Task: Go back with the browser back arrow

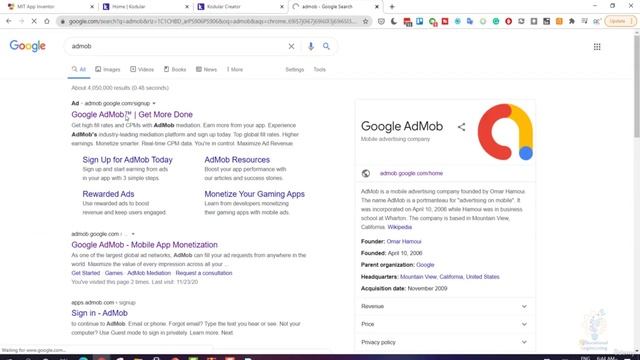Action: [x=9, y=21]
